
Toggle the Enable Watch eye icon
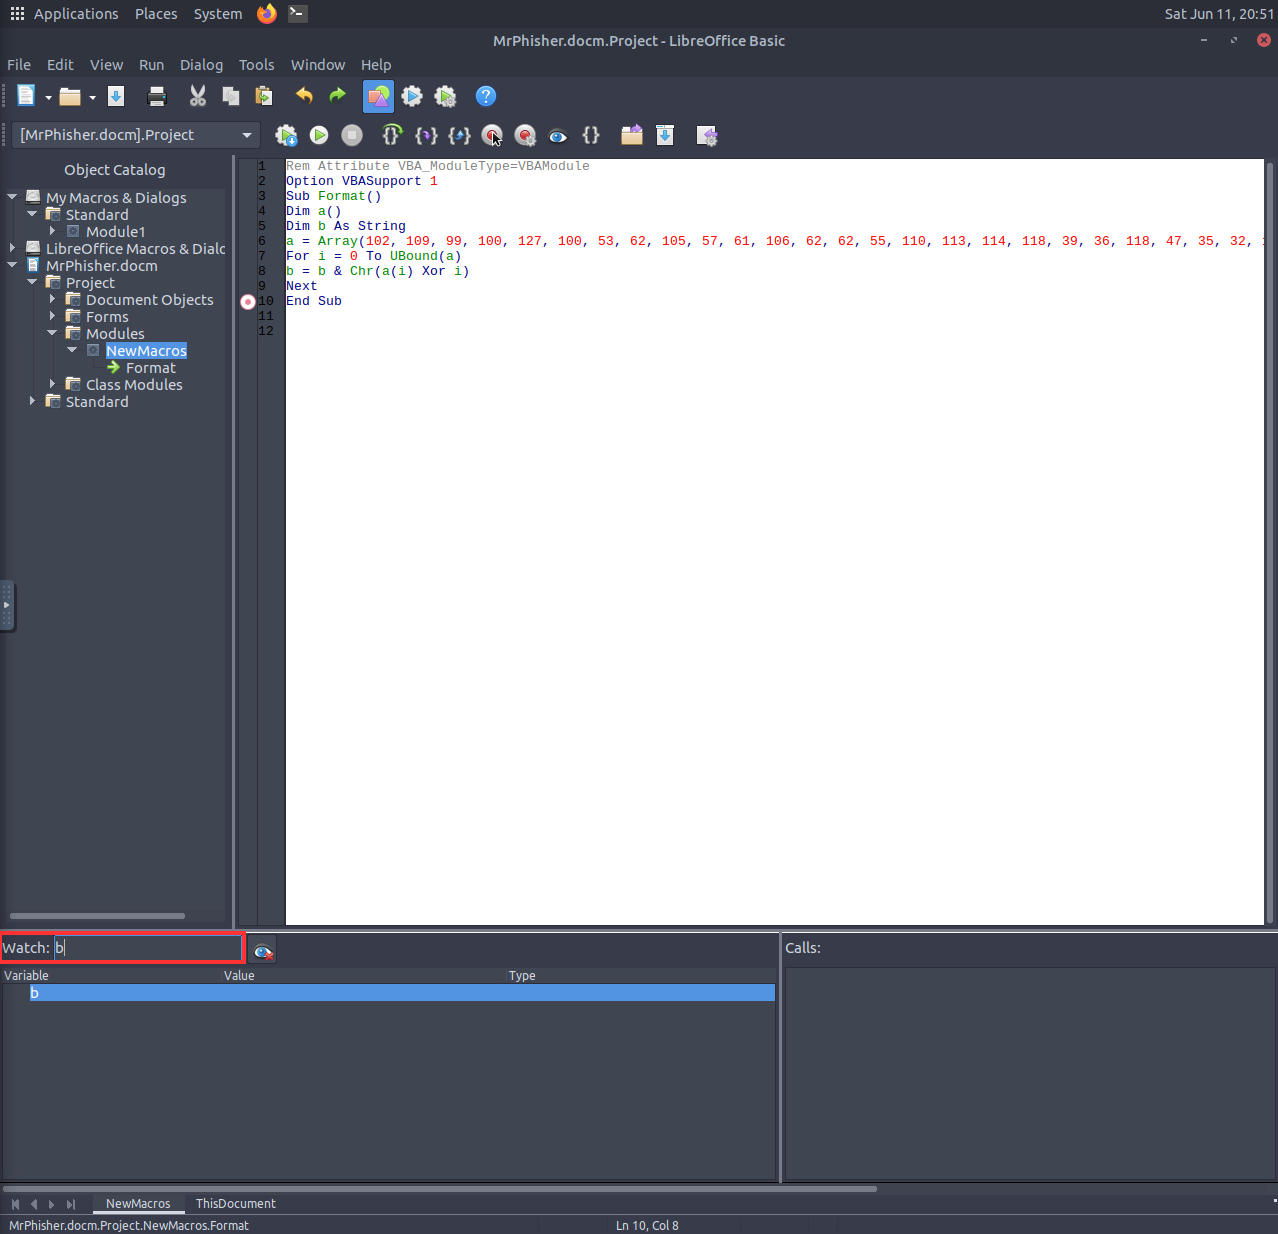(558, 135)
